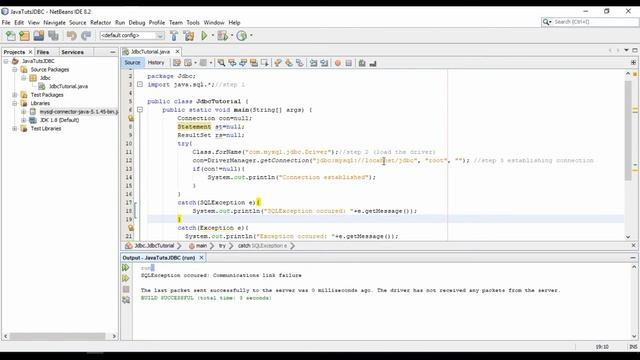The width and height of the screenshot is (640, 360).
Task: Click the Previous Bookmark editor icon
Action: click(278, 63)
